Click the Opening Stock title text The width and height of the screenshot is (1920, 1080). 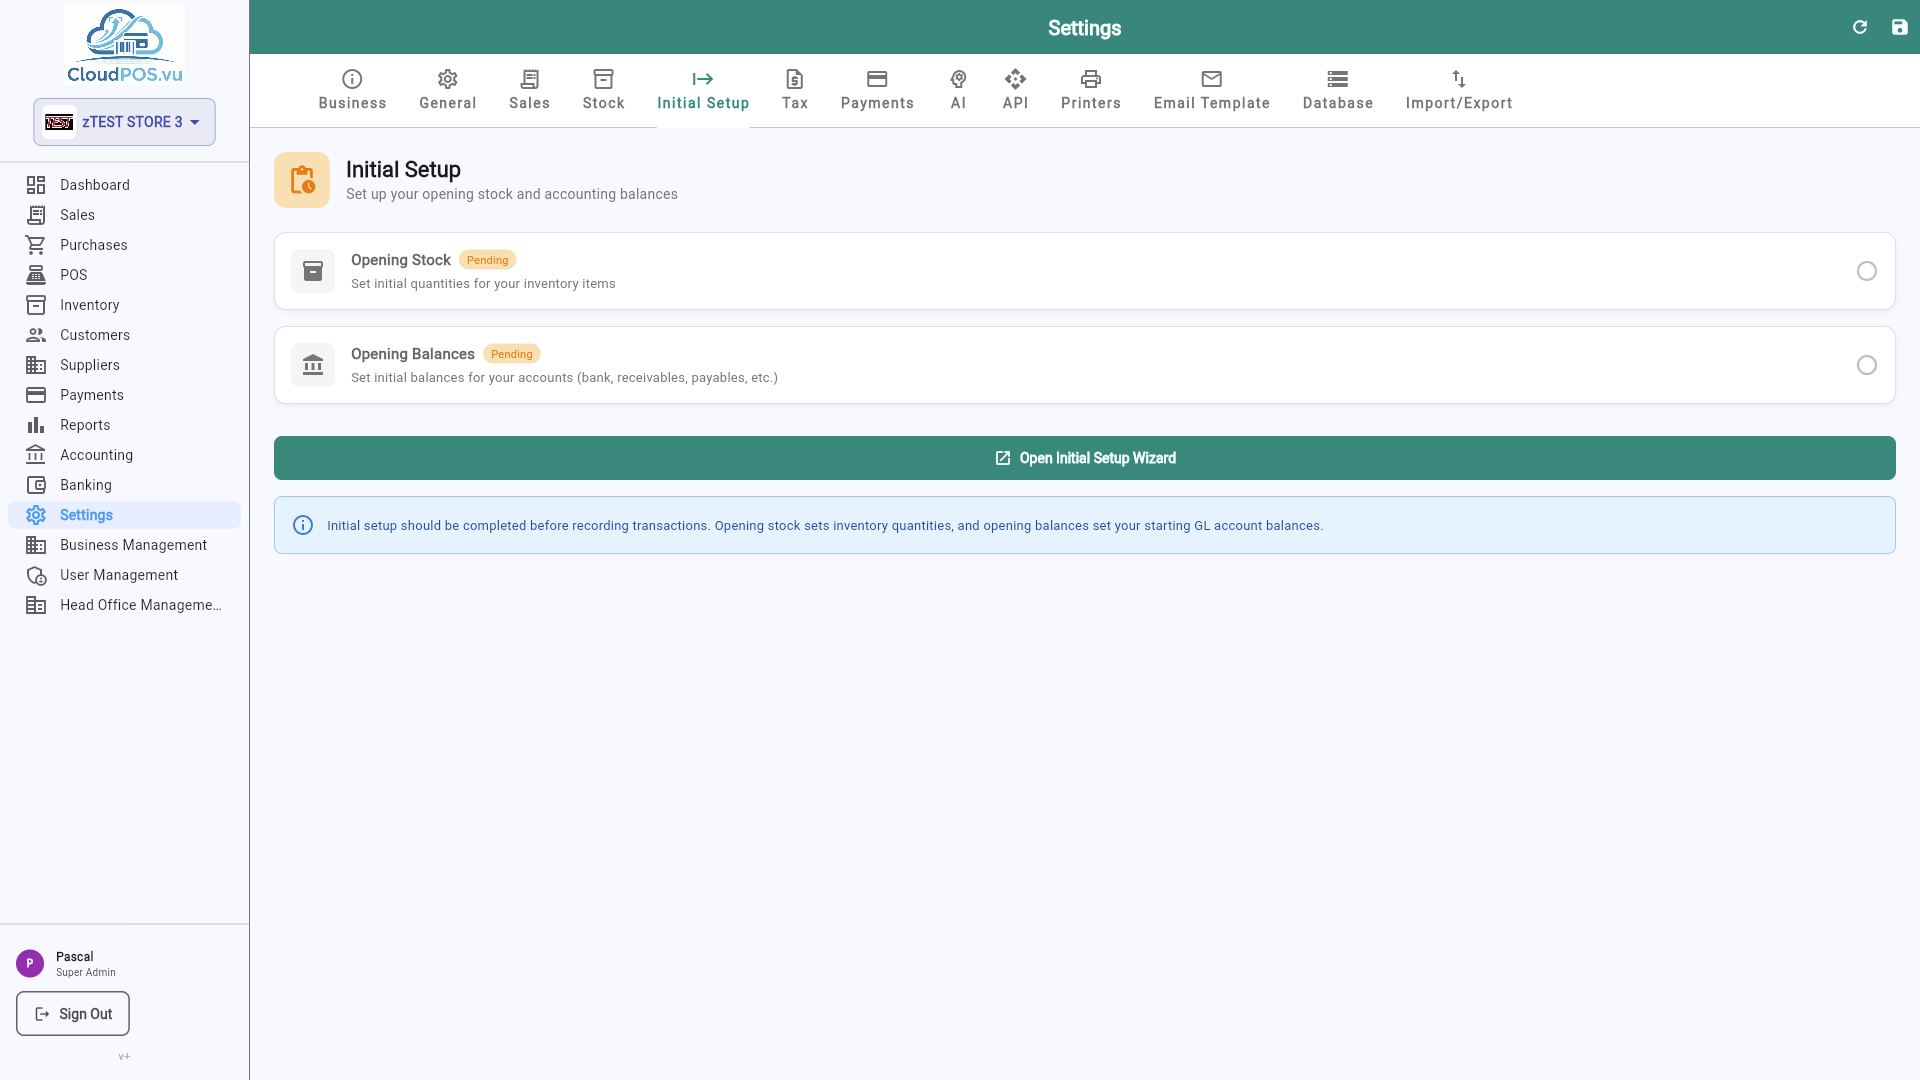[x=401, y=260]
